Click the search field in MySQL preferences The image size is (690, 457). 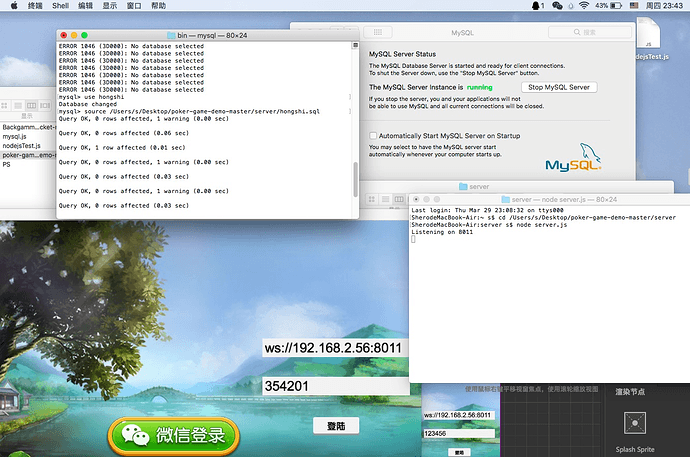pos(590,32)
